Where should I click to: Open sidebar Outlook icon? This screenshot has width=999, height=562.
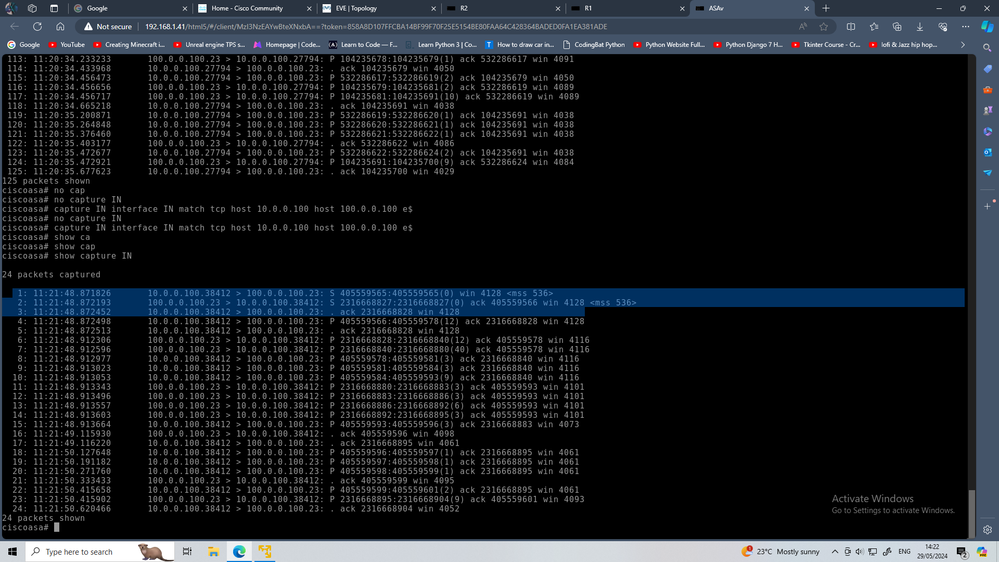pyautogui.click(x=988, y=152)
